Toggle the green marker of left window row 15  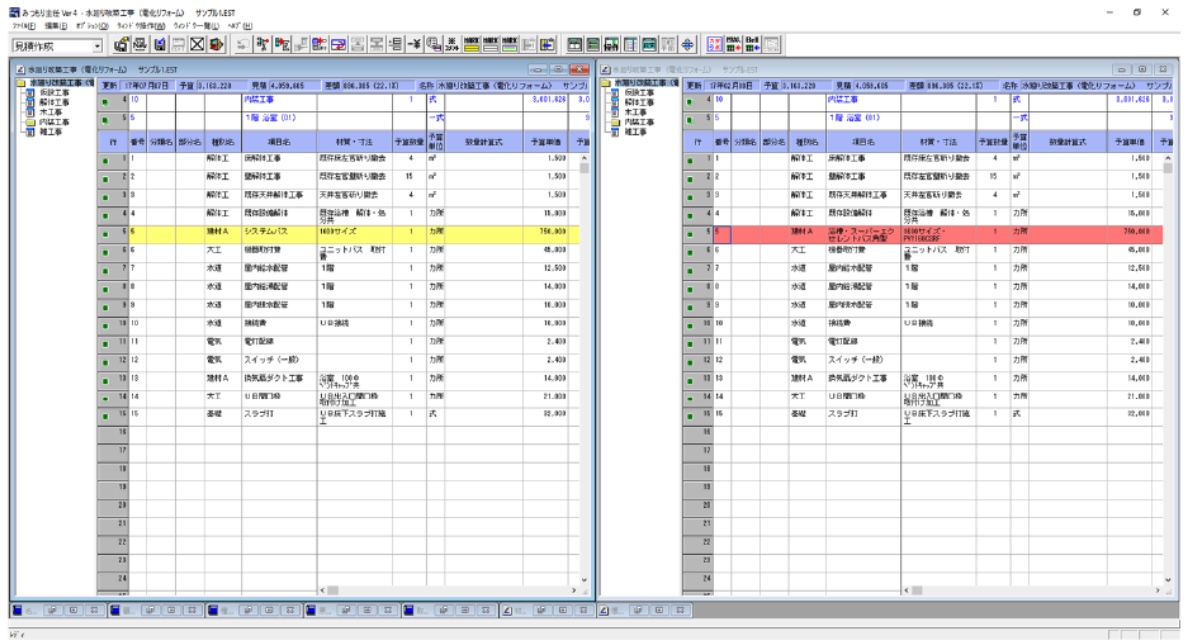(105, 417)
